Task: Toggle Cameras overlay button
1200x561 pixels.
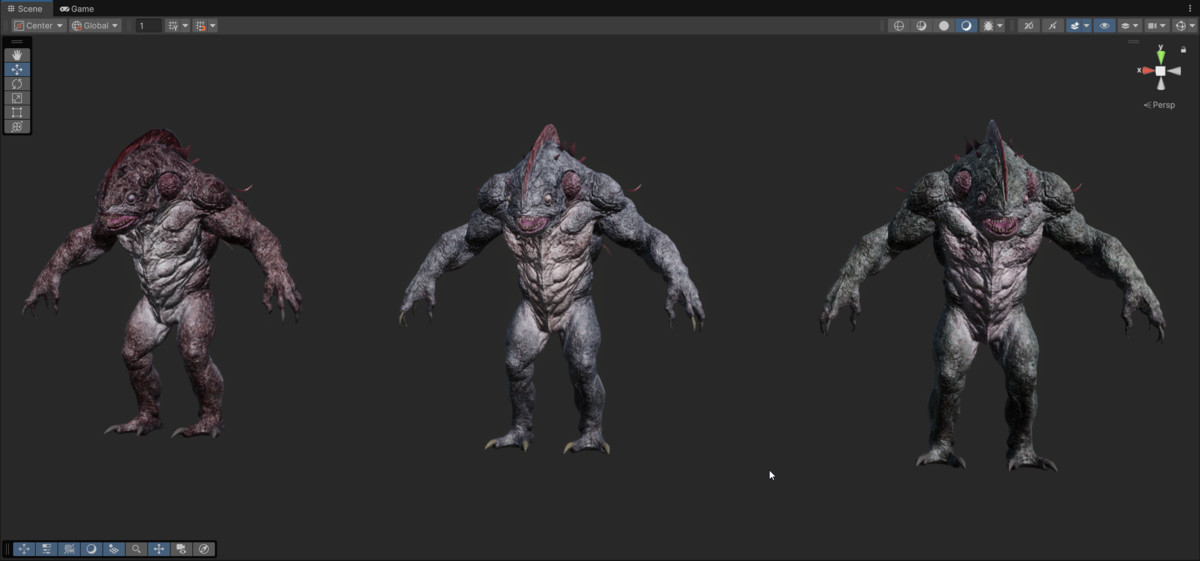Action: (181, 549)
